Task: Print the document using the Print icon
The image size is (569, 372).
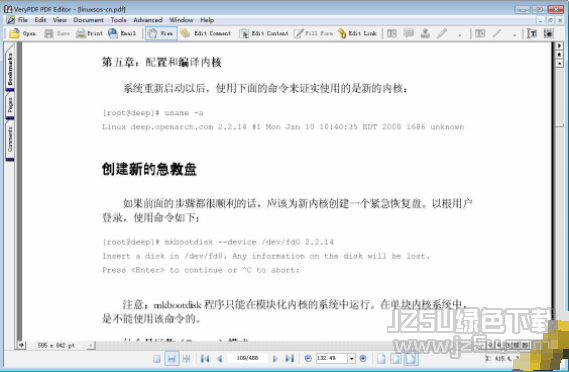Action: [90, 33]
